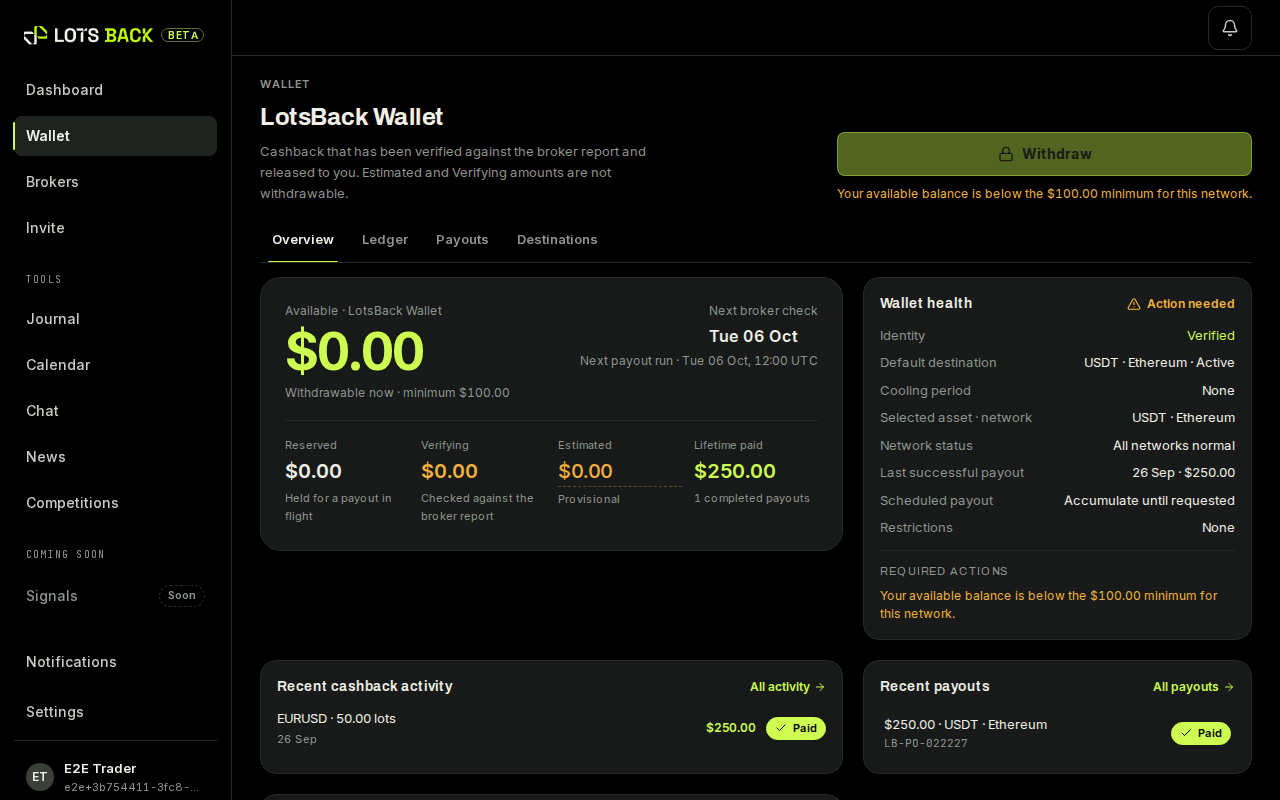Click the E2E Trader profile name
The image size is (1280, 800).
pyautogui.click(x=100, y=769)
